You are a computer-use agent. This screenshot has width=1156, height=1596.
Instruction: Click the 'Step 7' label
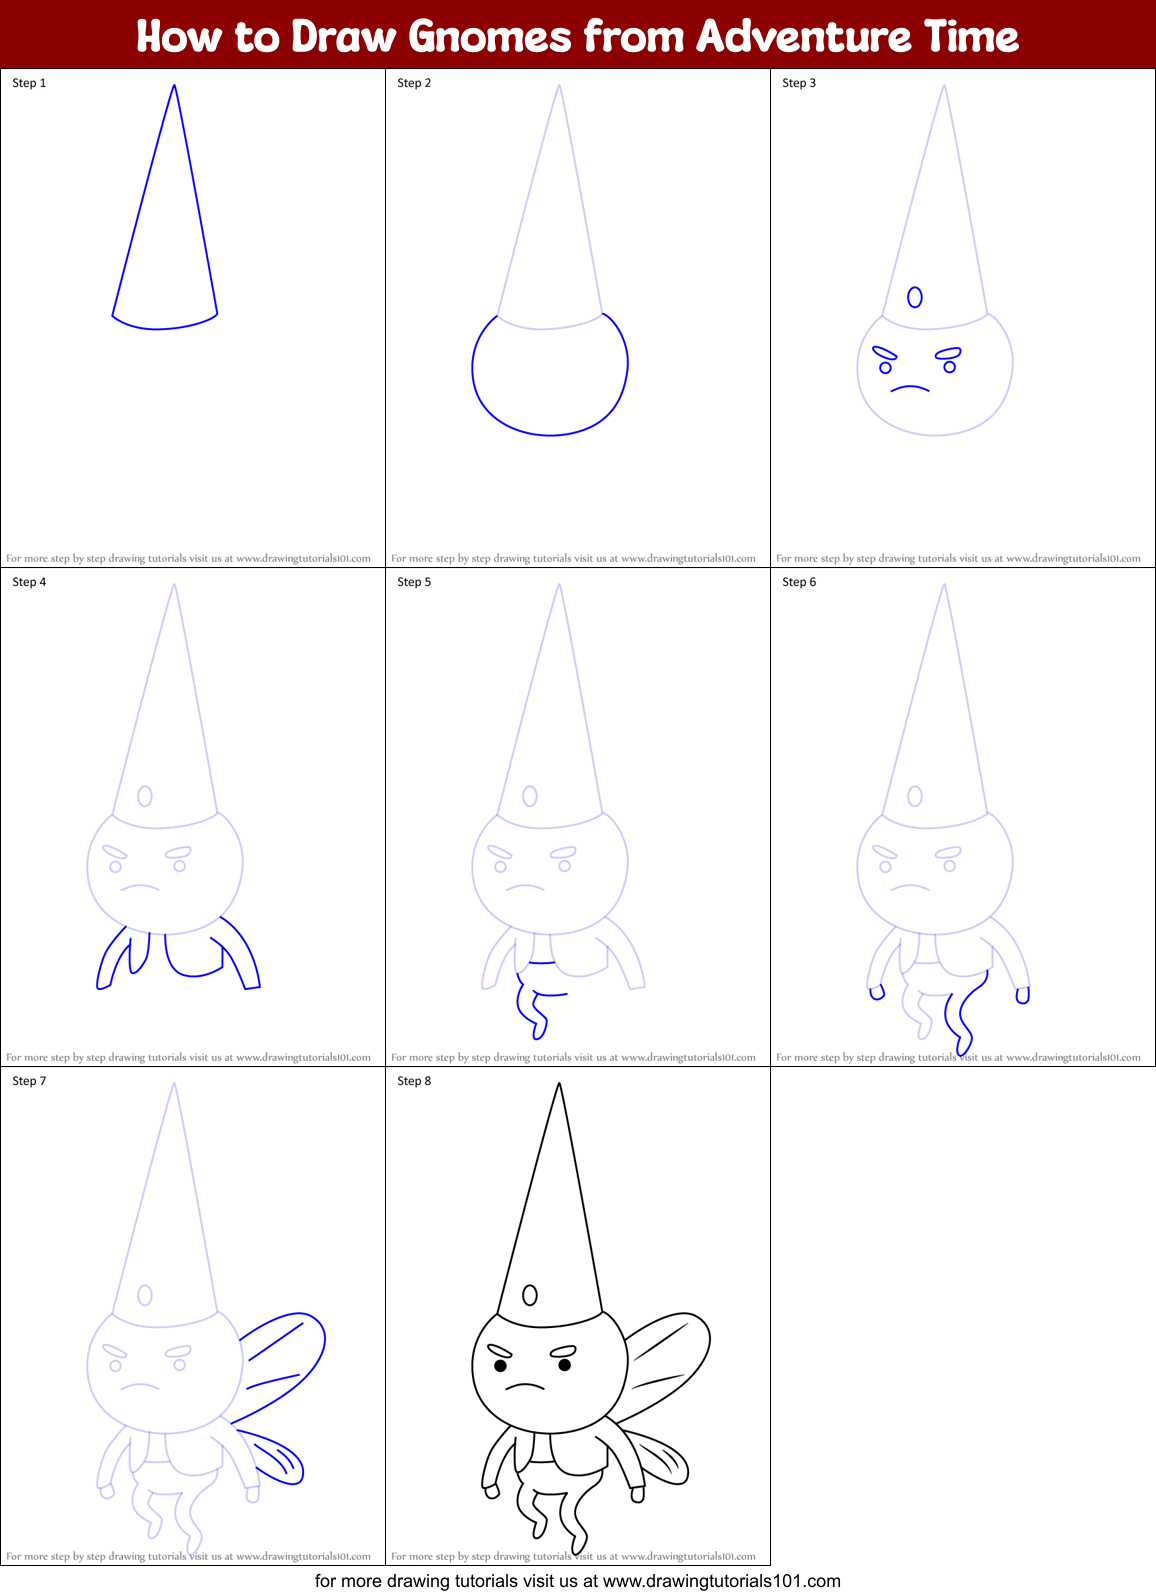point(29,1081)
